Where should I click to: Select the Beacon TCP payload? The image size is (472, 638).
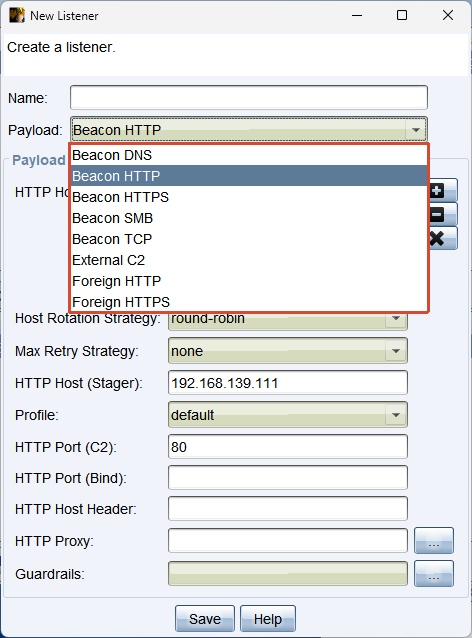249,239
